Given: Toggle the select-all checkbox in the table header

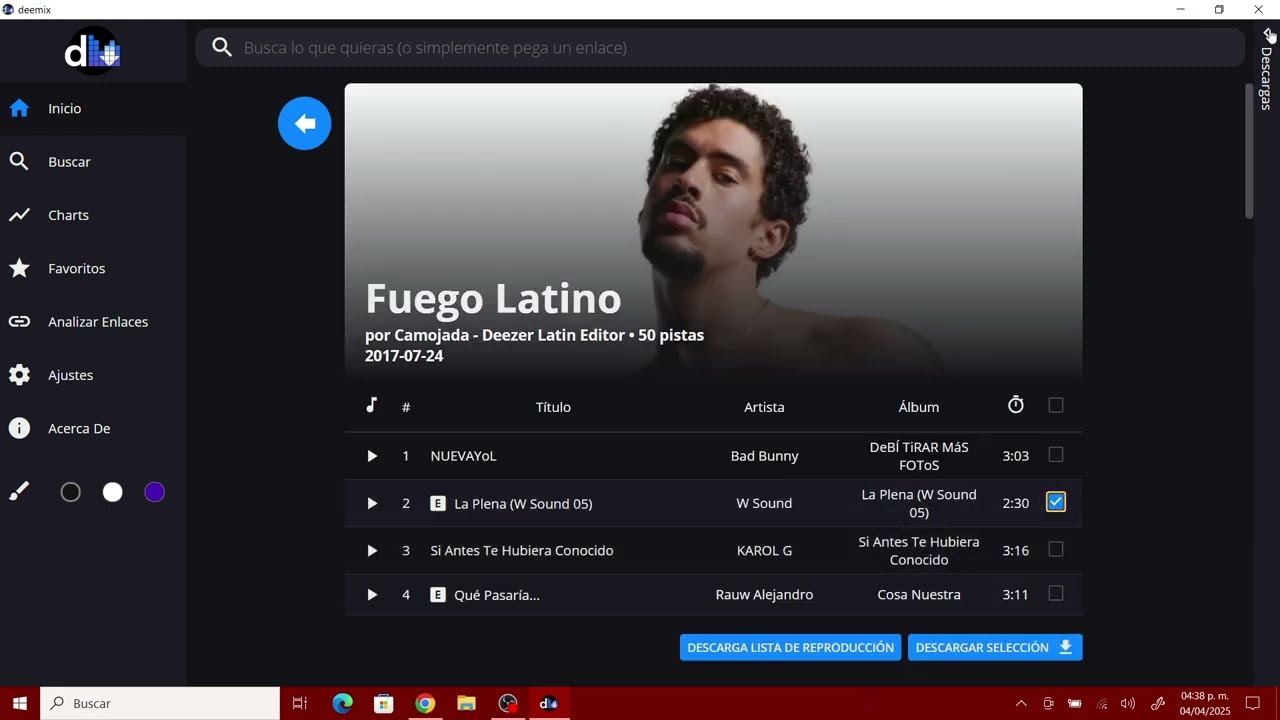Looking at the screenshot, I should point(1056,405).
